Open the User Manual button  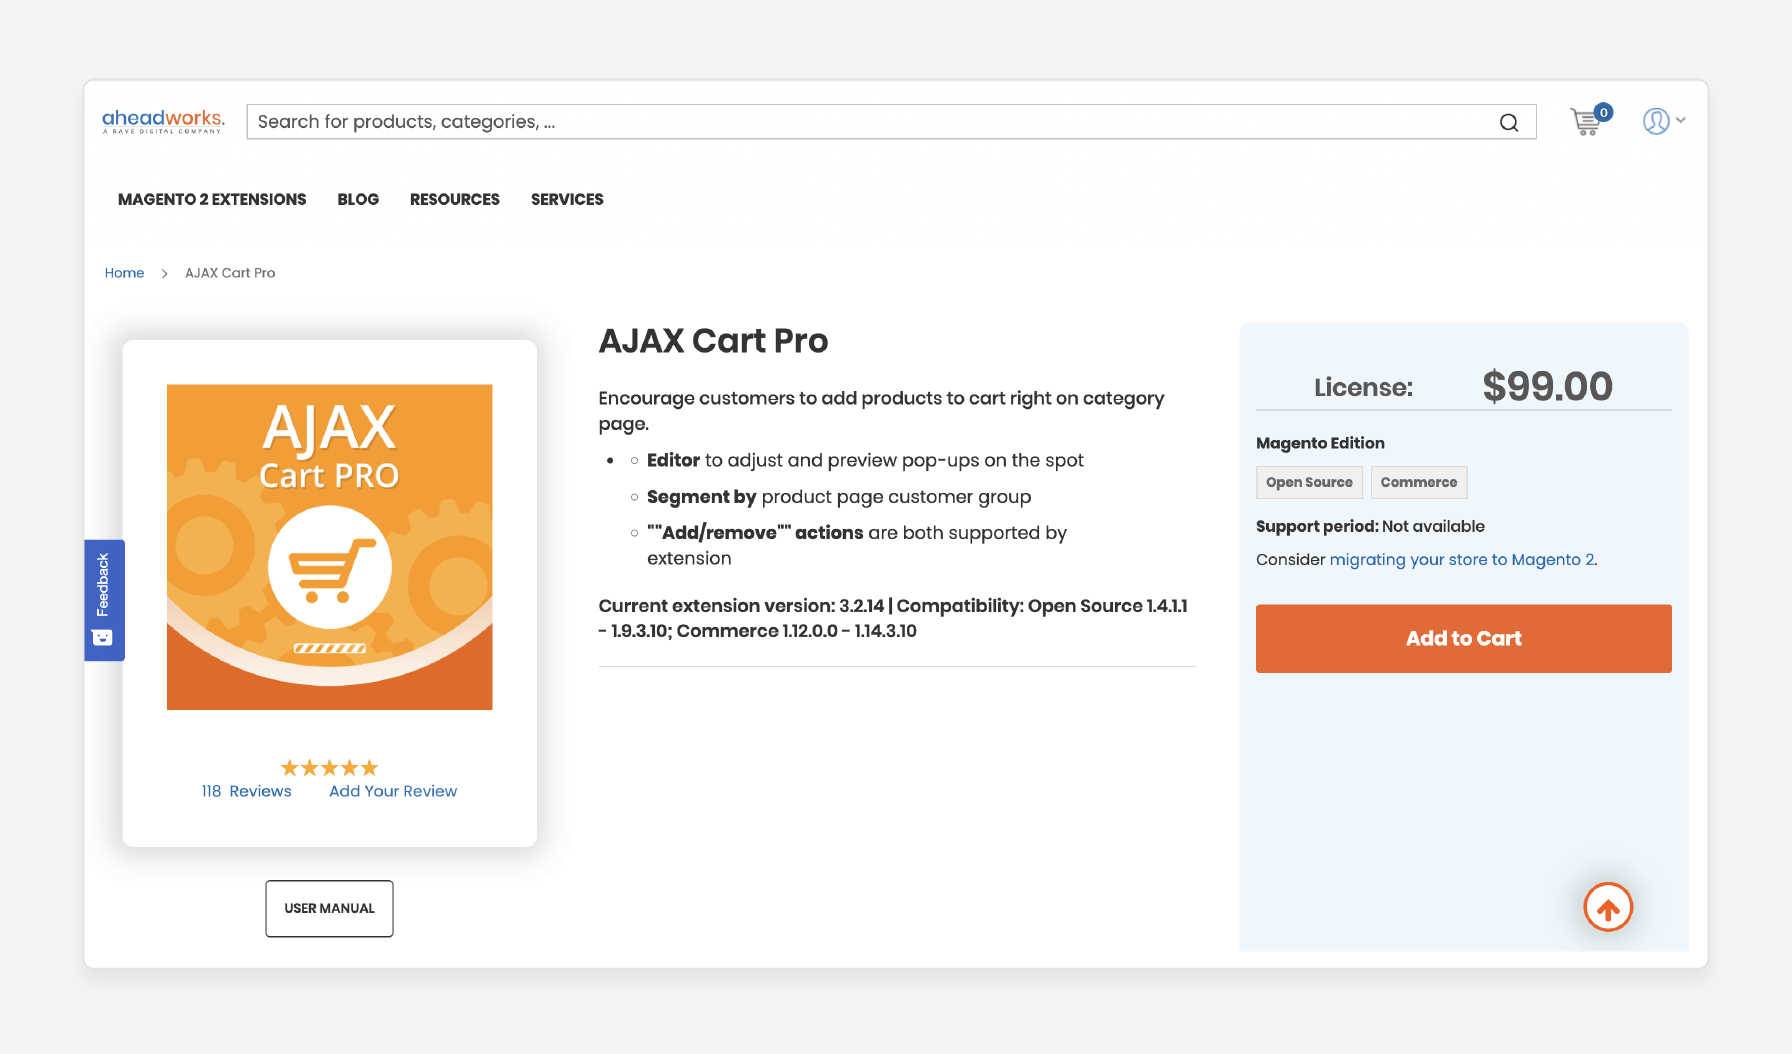coord(329,908)
